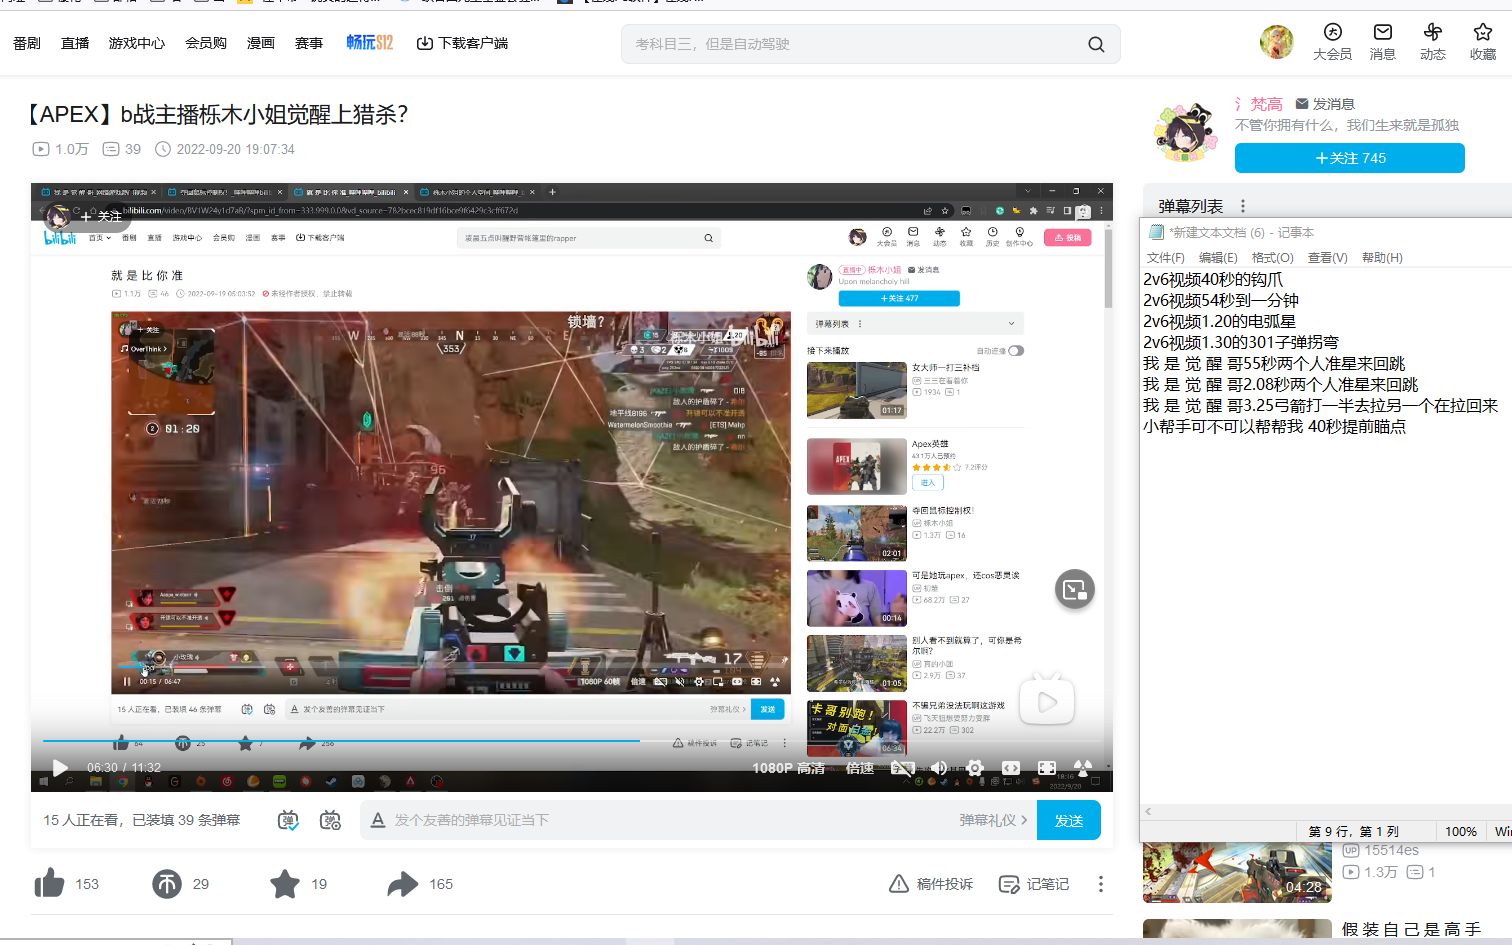Click Notepad 100% zoom status entry
The height and width of the screenshot is (945, 1512).
[x=1460, y=831]
